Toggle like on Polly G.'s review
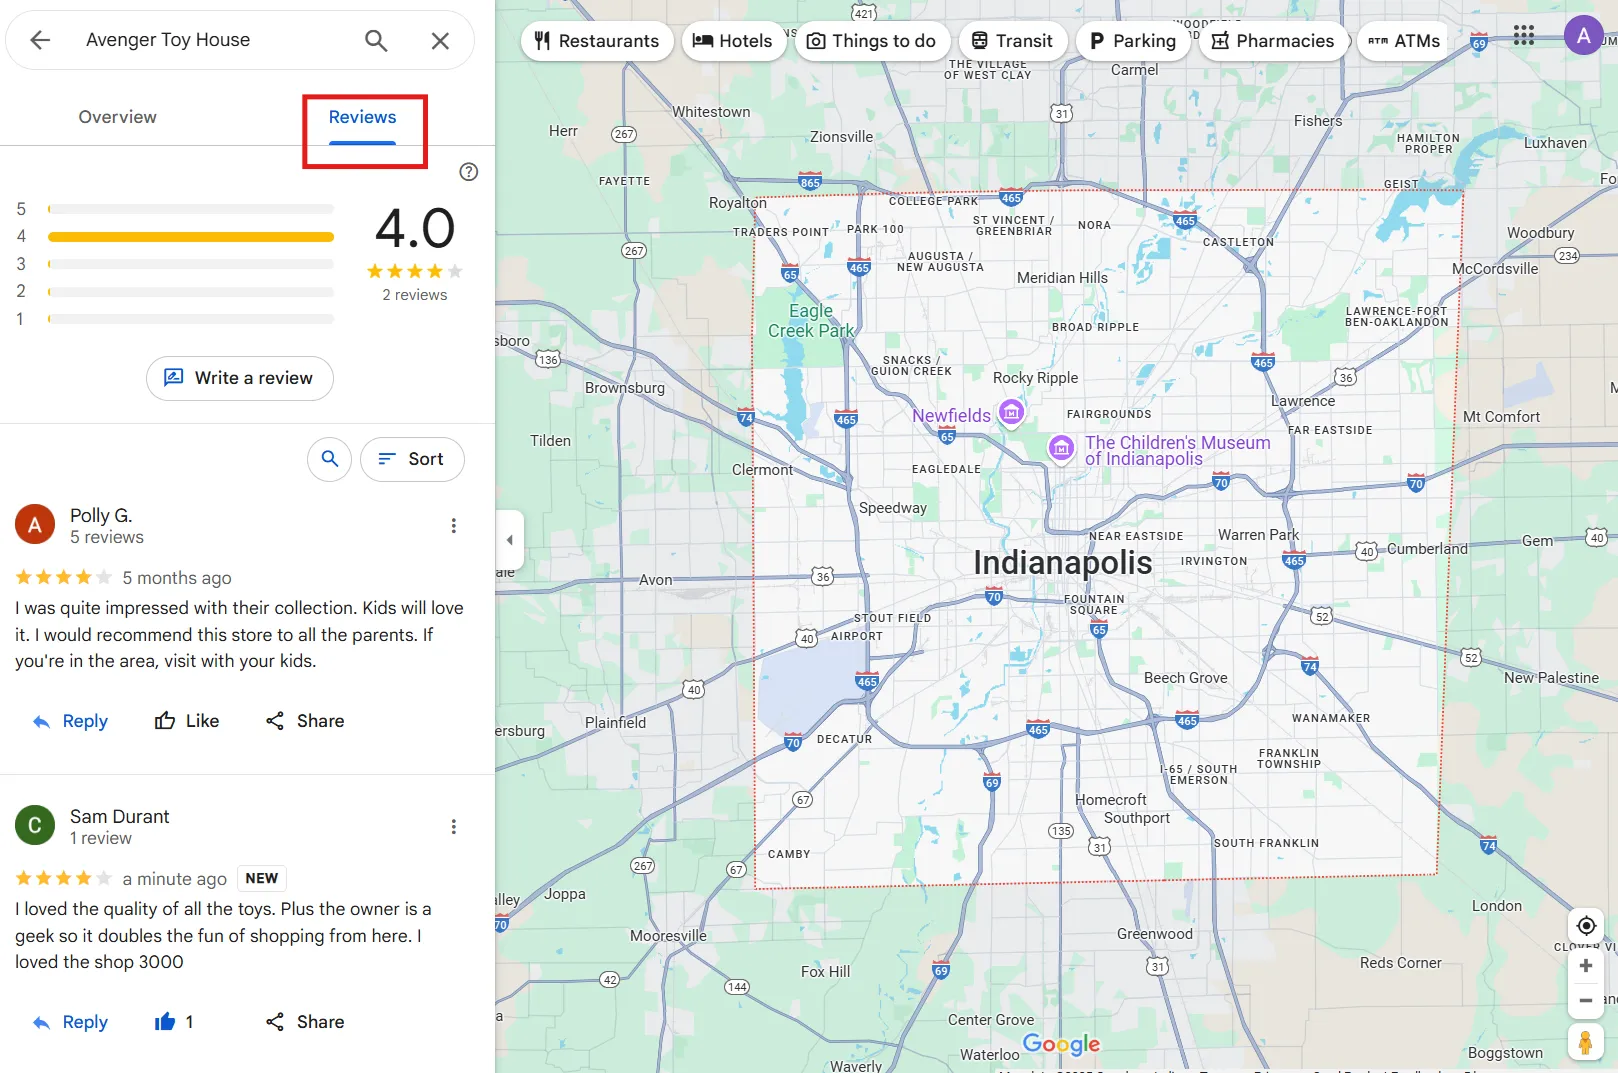Screen dimensions: 1618x1073 [187, 721]
